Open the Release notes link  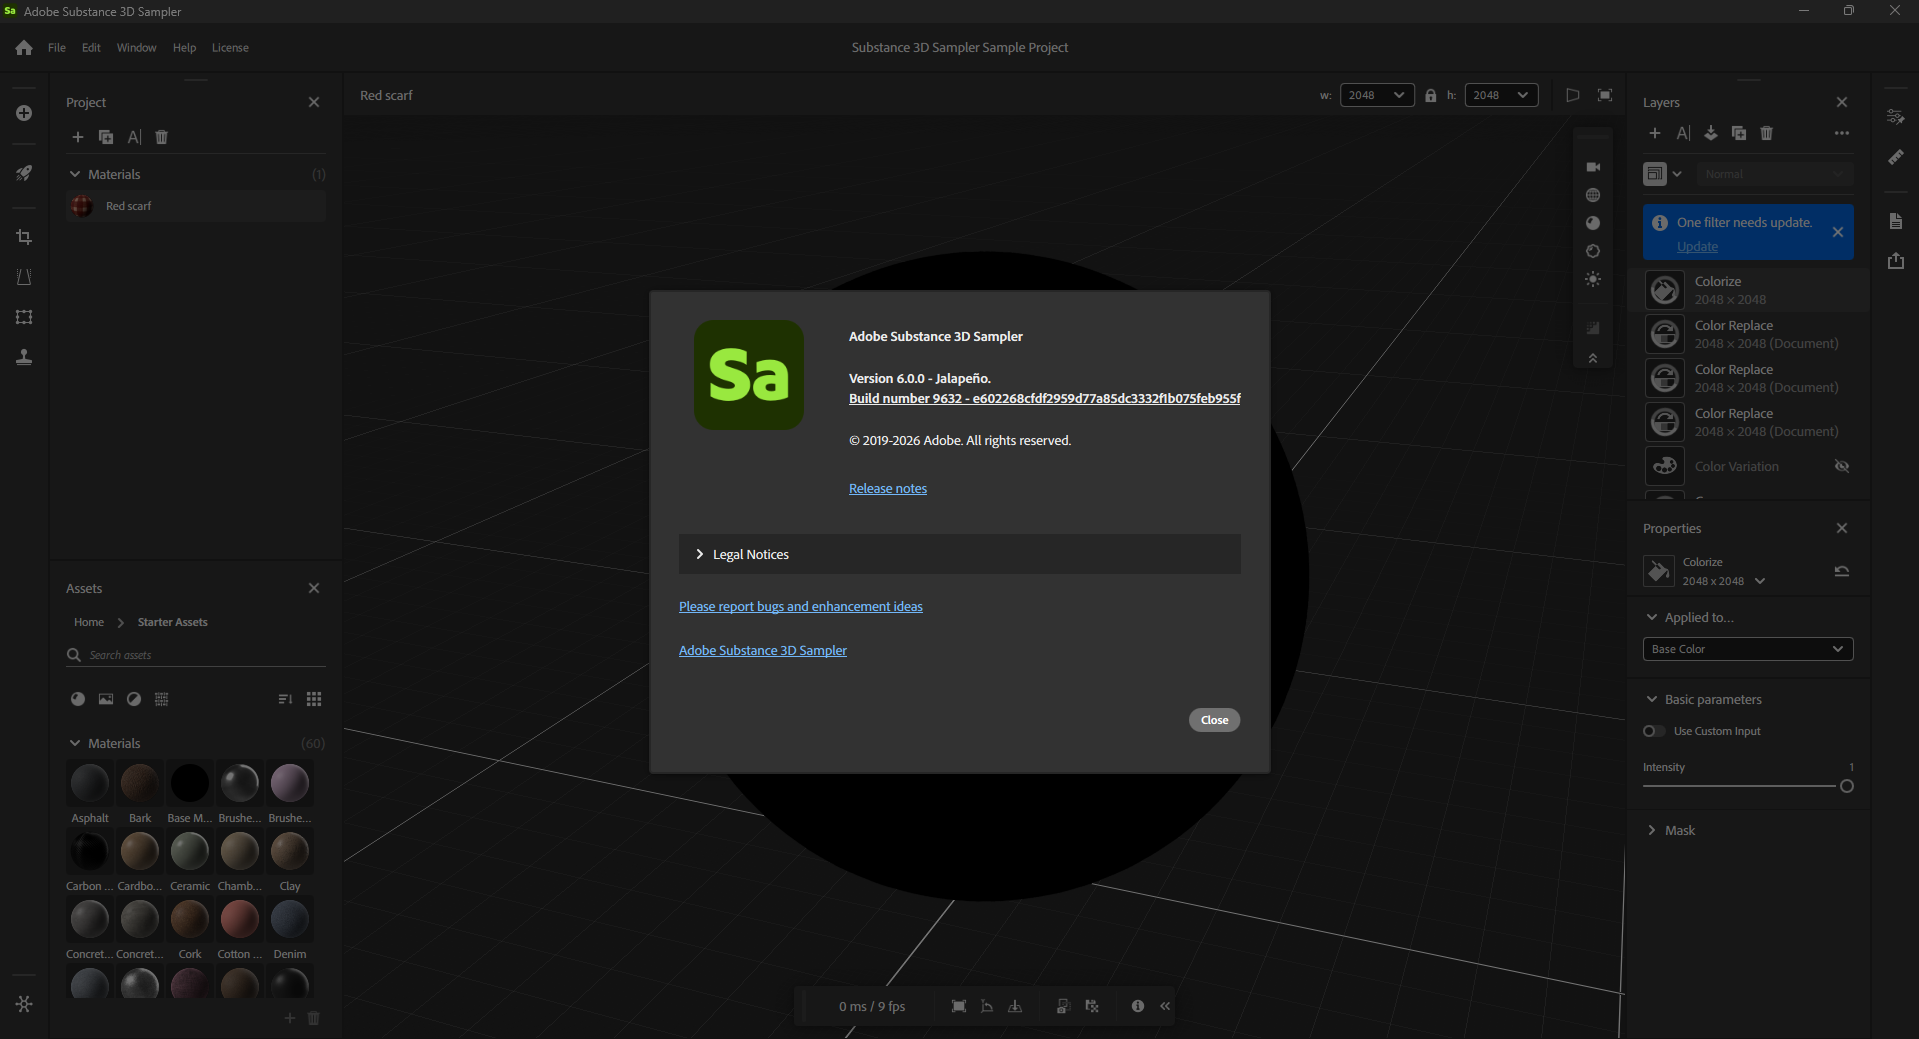pos(888,488)
